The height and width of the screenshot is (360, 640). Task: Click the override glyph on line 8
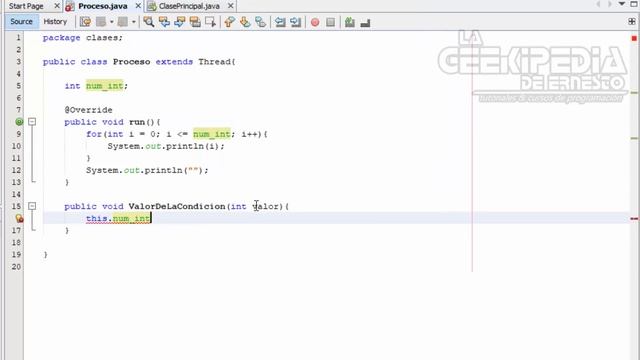click(19, 122)
